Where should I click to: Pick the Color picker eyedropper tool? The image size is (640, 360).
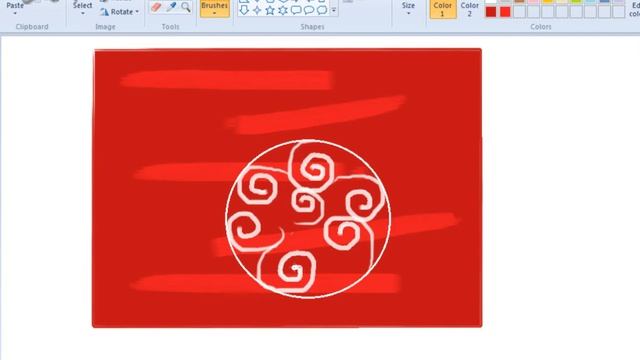point(171,7)
